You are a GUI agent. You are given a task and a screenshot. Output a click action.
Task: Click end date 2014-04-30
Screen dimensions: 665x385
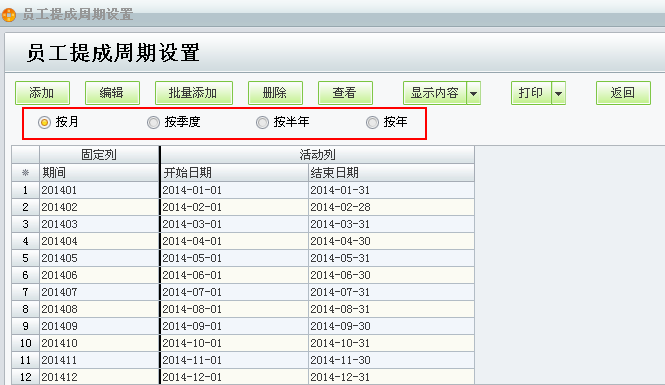(391, 241)
